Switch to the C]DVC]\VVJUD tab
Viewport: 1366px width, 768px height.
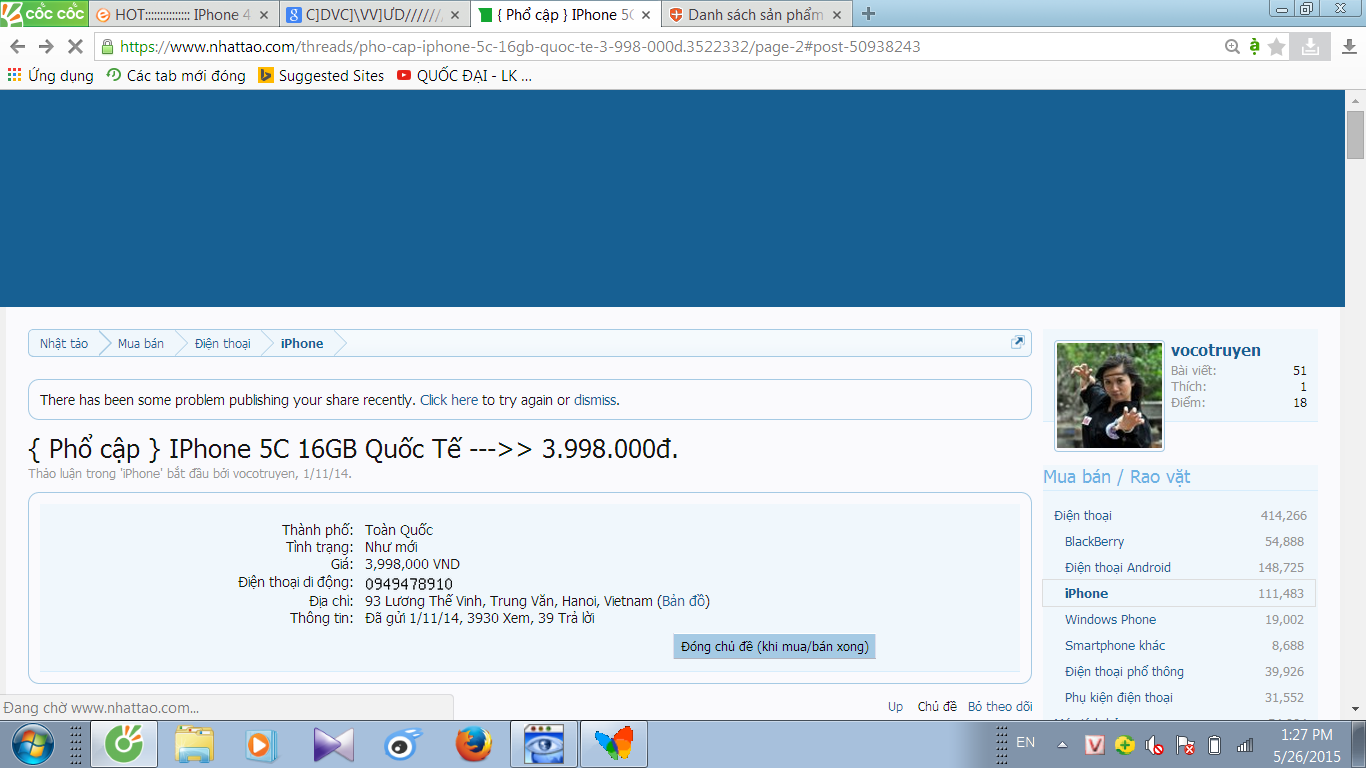pyautogui.click(x=373, y=15)
